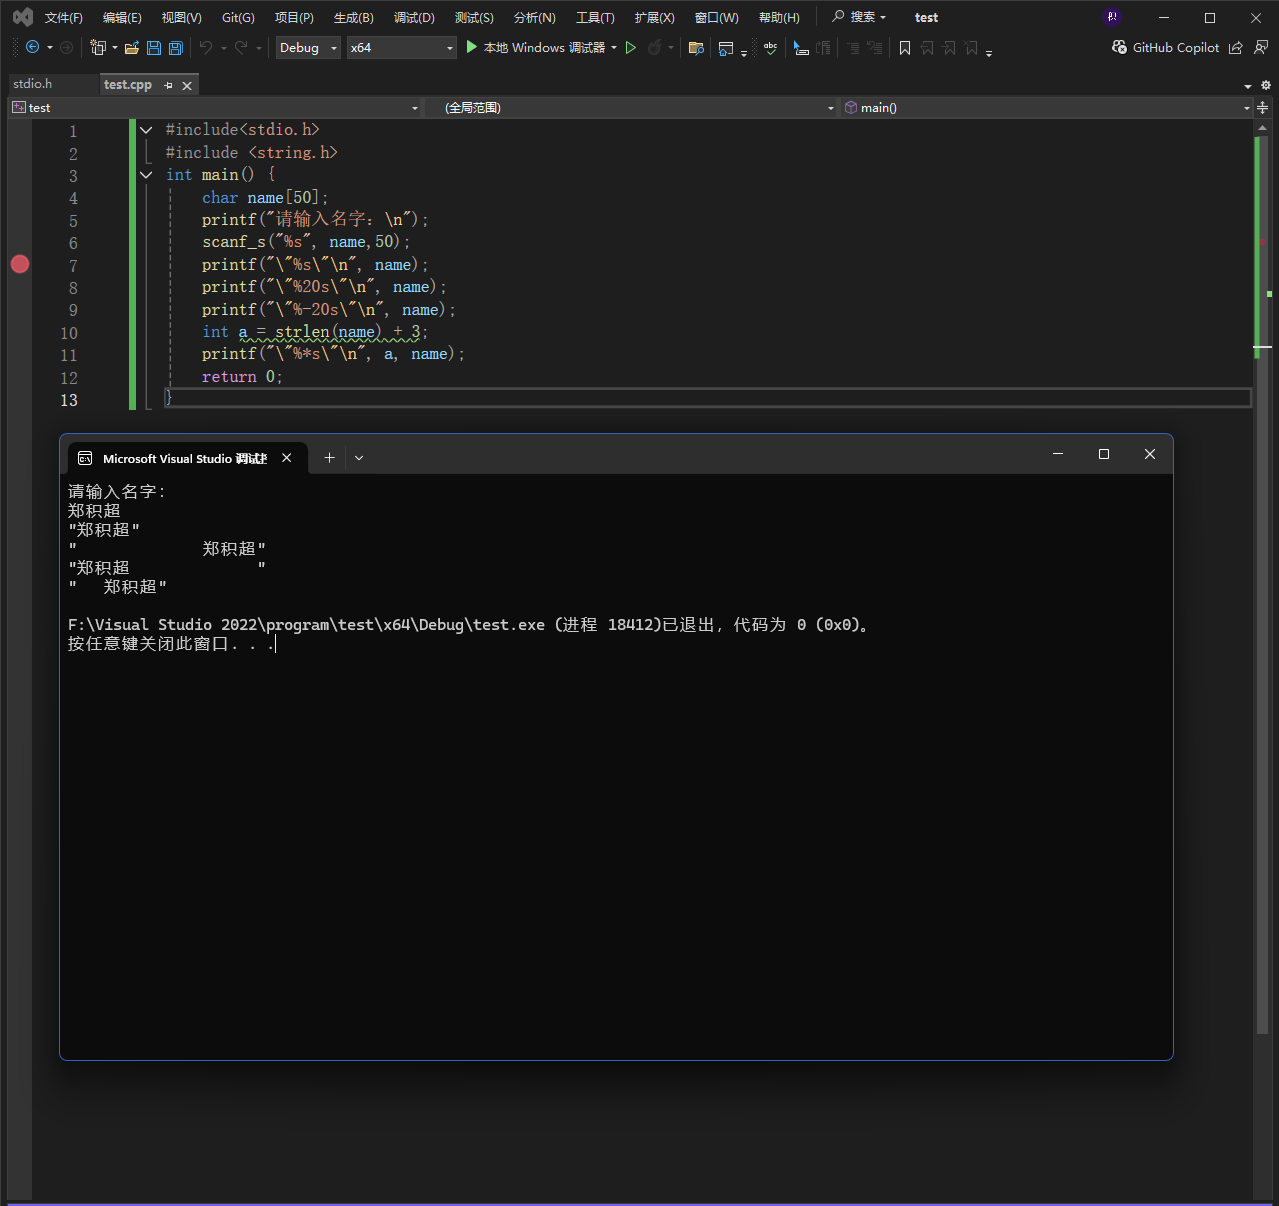Toggle a bookmark with the bookmark icon
The width and height of the screenshot is (1279, 1206).
click(905, 47)
